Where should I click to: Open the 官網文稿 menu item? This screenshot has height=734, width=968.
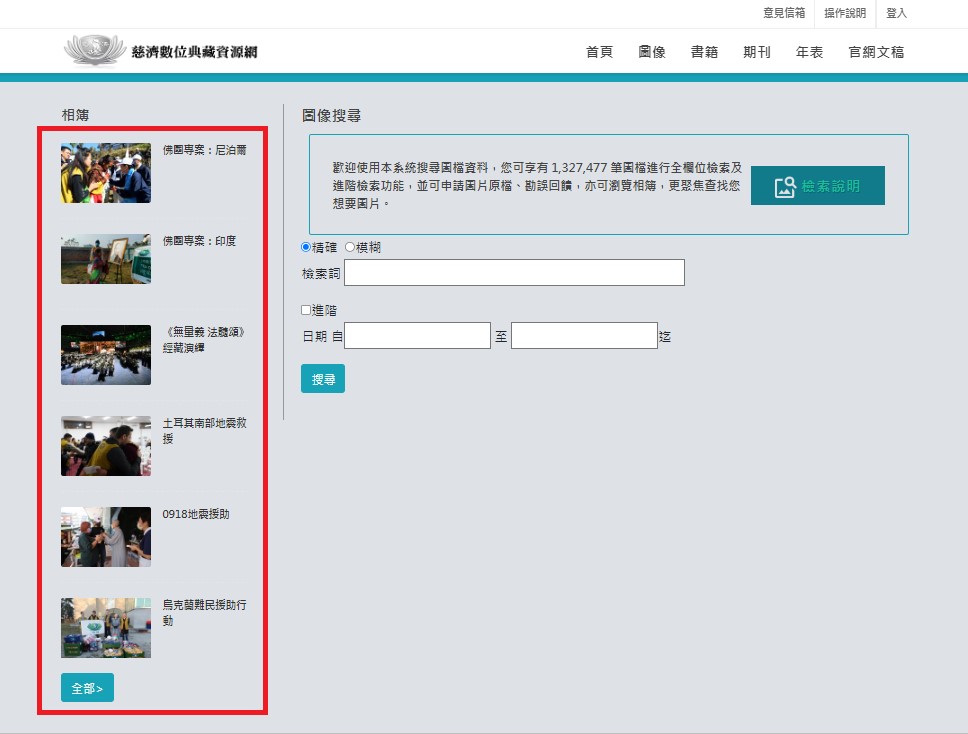[x=876, y=52]
